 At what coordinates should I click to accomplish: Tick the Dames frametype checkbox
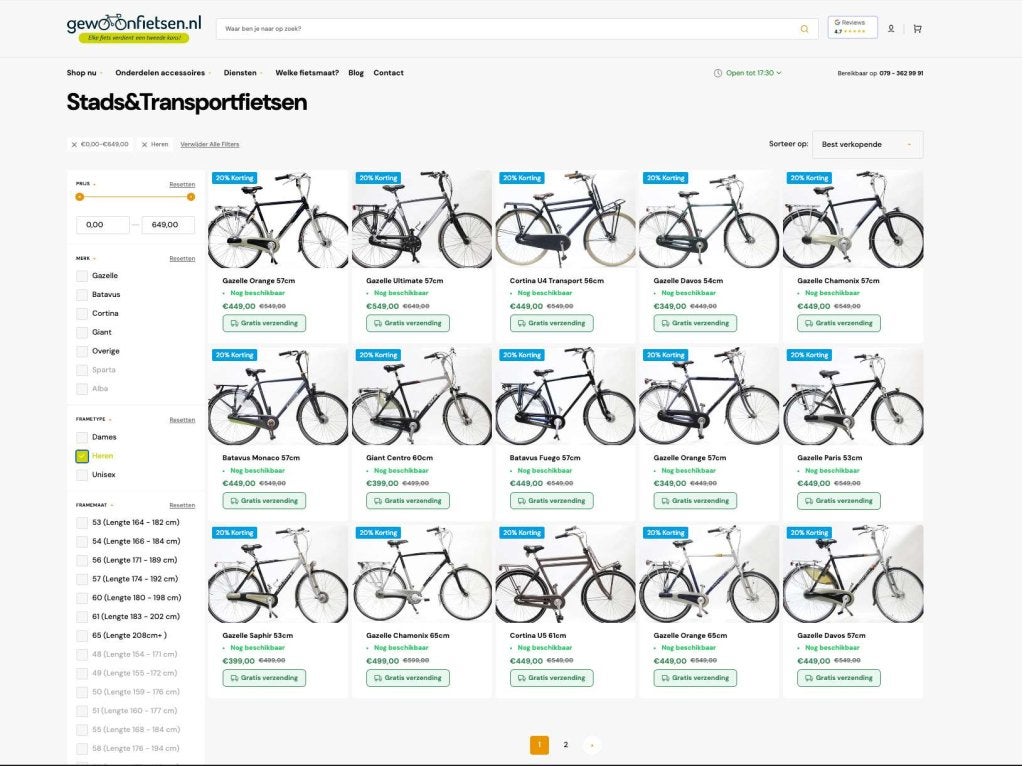[x=82, y=438]
